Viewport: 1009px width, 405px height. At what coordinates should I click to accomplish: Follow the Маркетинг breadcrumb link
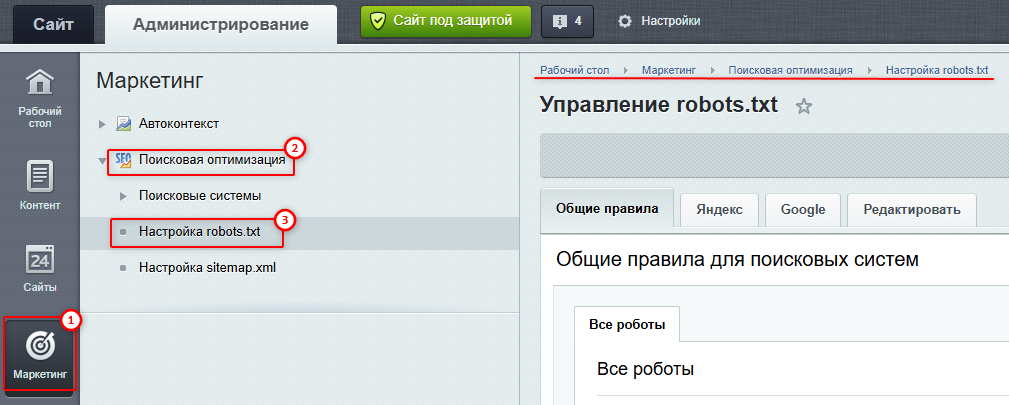(670, 70)
